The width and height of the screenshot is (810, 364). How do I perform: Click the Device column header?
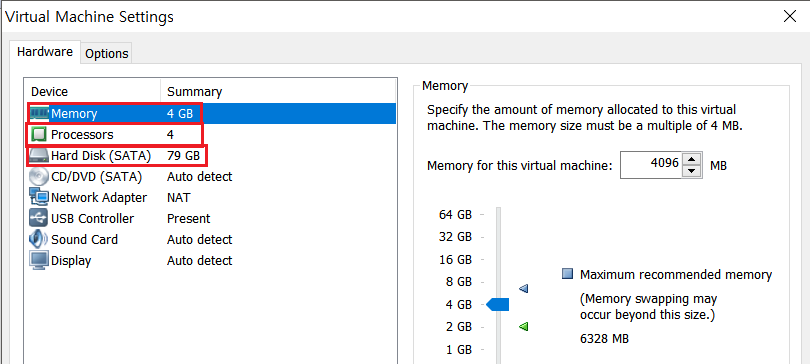tap(50, 92)
